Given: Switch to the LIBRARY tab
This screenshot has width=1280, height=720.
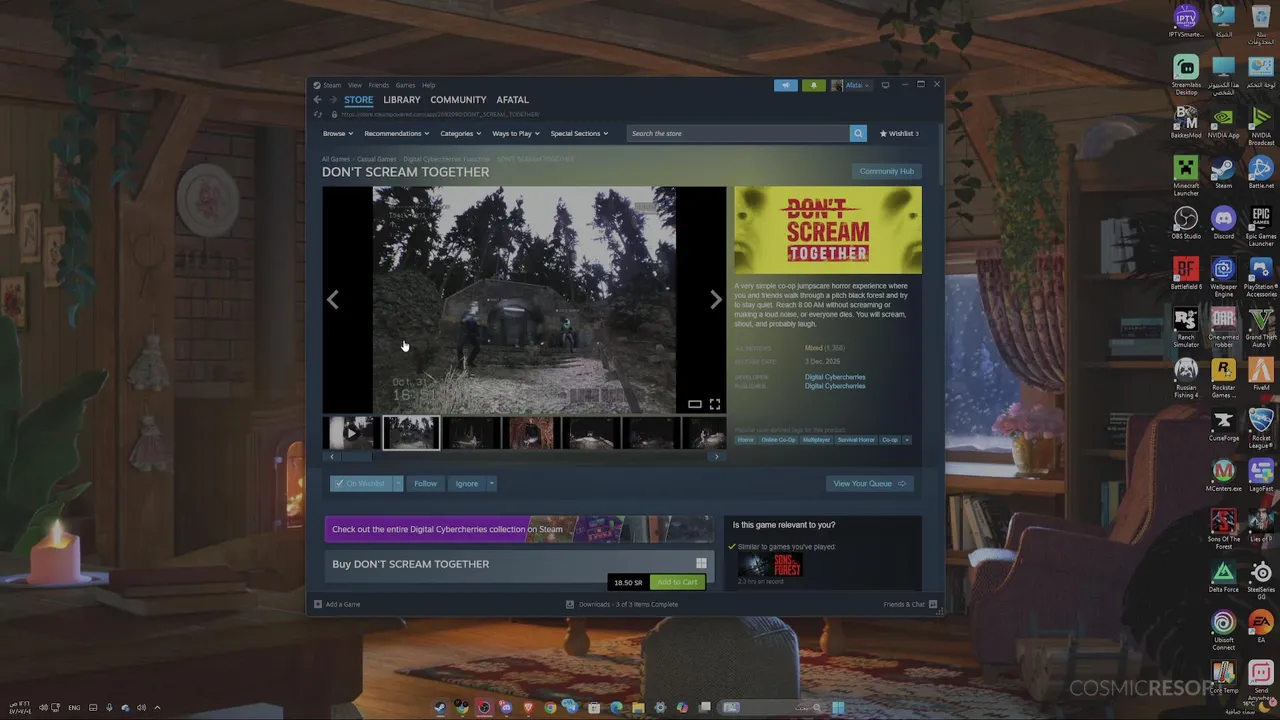Looking at the screenshot, I should click(x=401, y=99).
